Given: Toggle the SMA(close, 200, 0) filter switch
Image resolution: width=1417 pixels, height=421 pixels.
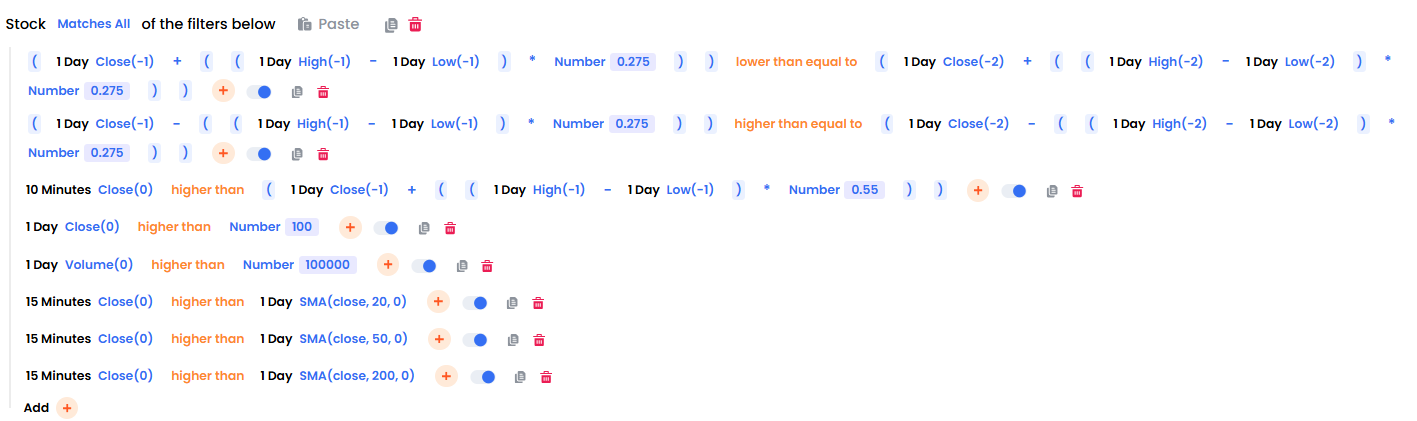Looking at the screenshot, I should pos(483,377).
